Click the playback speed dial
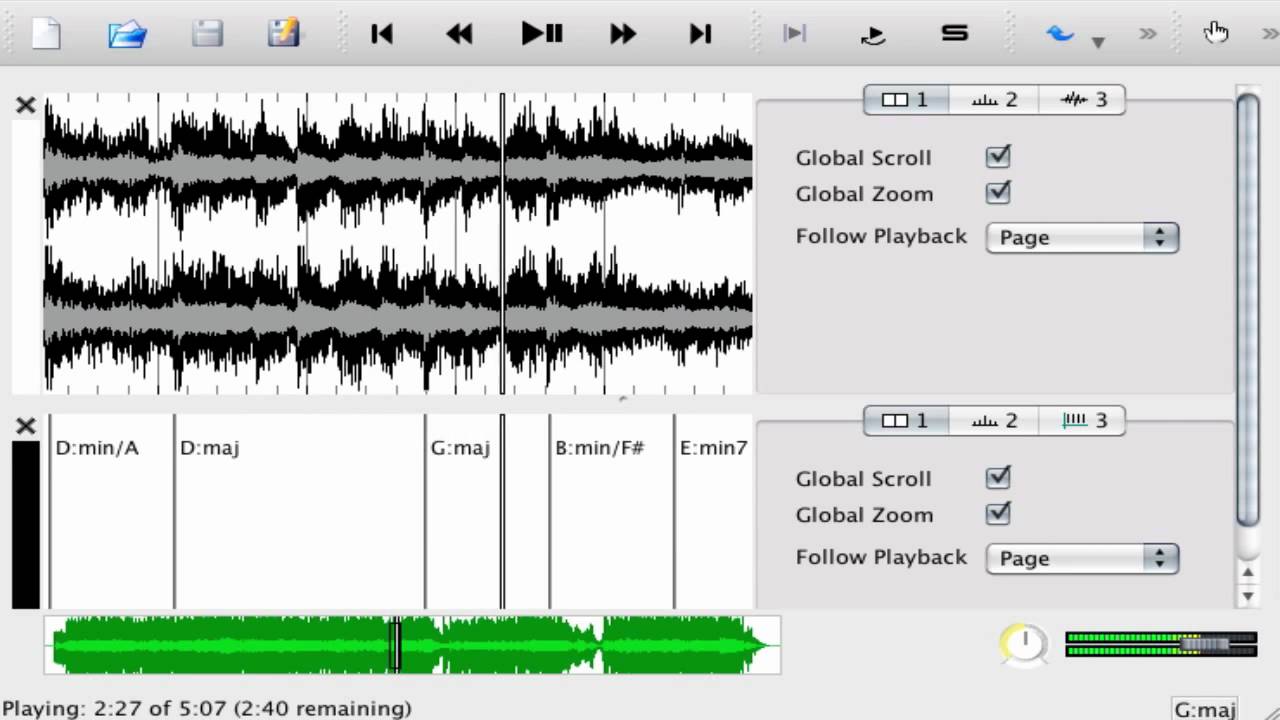This screenshot has height=720, width=1280. pyautogui.click(x=1024, y=644)
